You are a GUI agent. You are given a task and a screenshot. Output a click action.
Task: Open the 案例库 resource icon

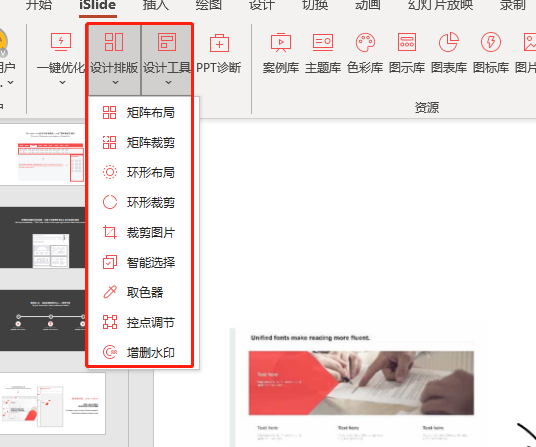(x=281, y=42)
